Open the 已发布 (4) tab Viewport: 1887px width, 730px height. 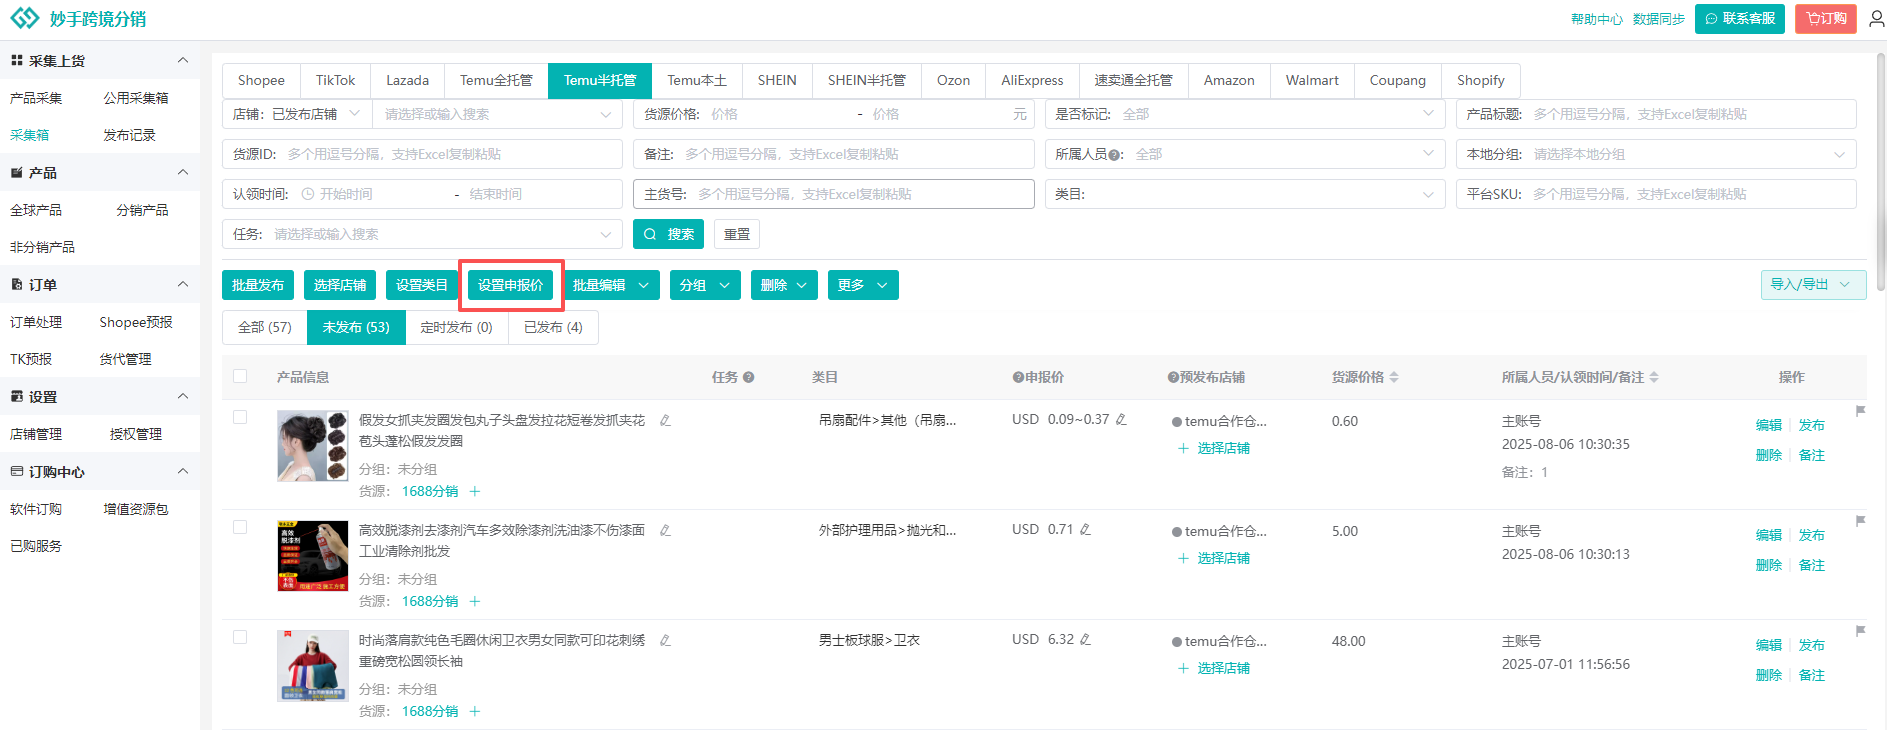(x=553, y=328)
